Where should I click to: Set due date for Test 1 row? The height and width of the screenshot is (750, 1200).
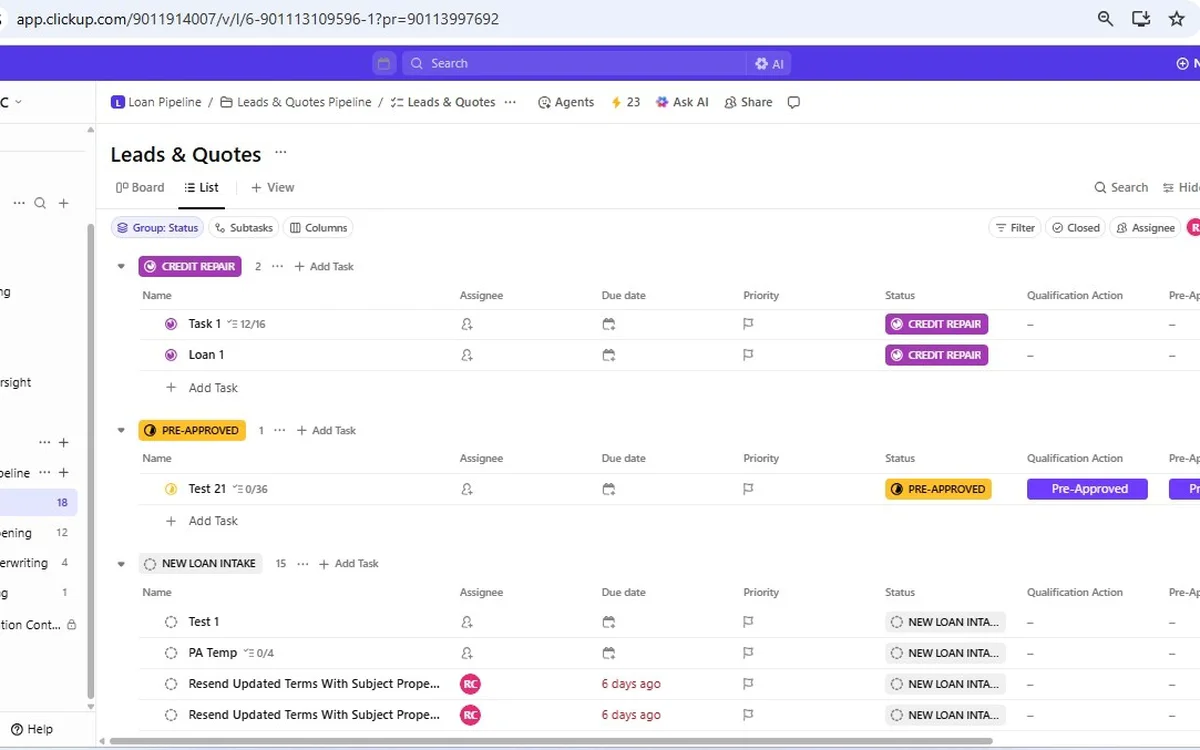click(609, 622)
